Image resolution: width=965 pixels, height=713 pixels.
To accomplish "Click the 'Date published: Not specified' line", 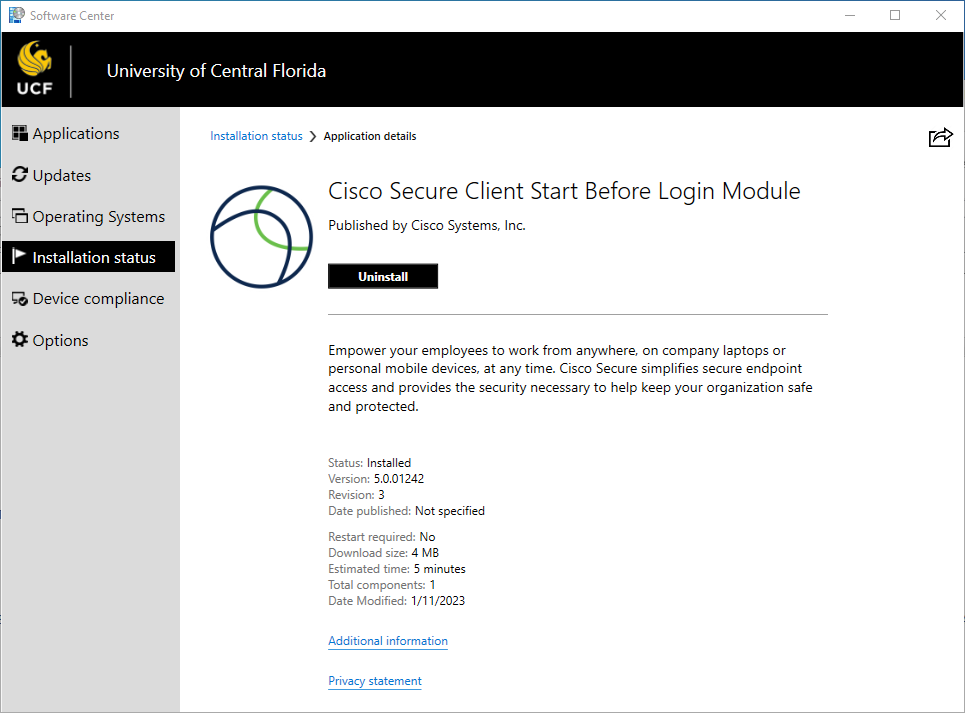I will 406,511.
